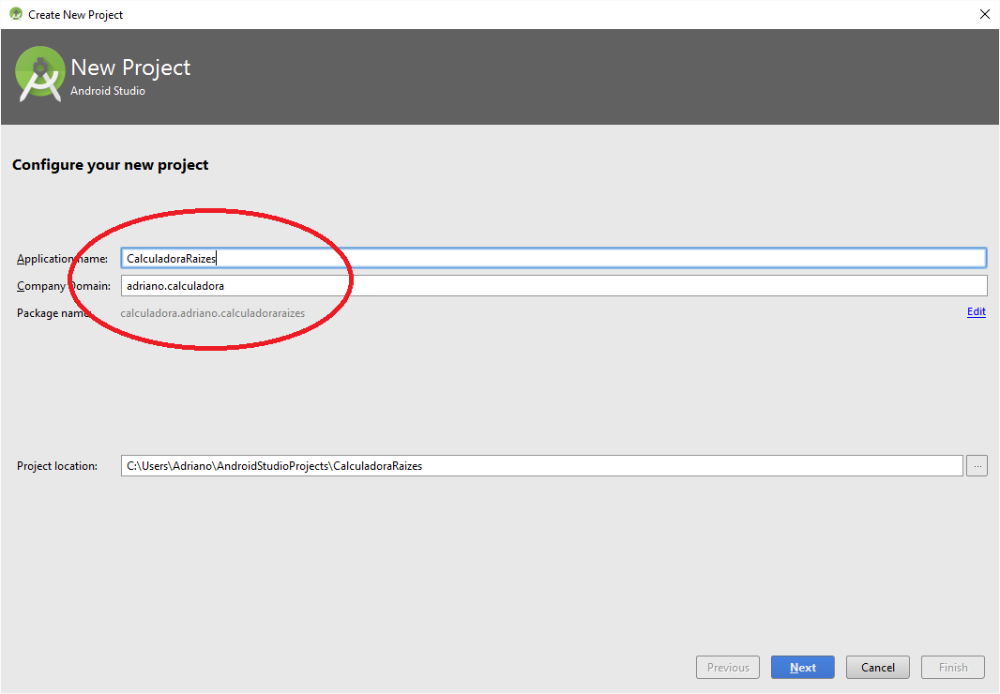The image size is (1000, 694).
Task: Select the package name text calculadora.adriano.calculadoraraizes
Action: [x=212, y=313]
